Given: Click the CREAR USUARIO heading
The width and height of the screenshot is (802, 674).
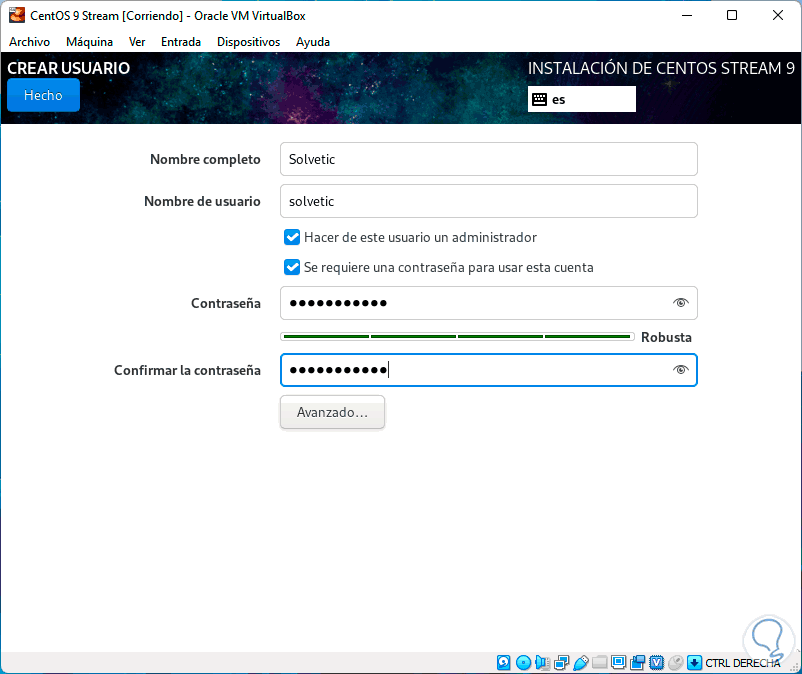Looking at the screenshot, I should click(69, 68).
